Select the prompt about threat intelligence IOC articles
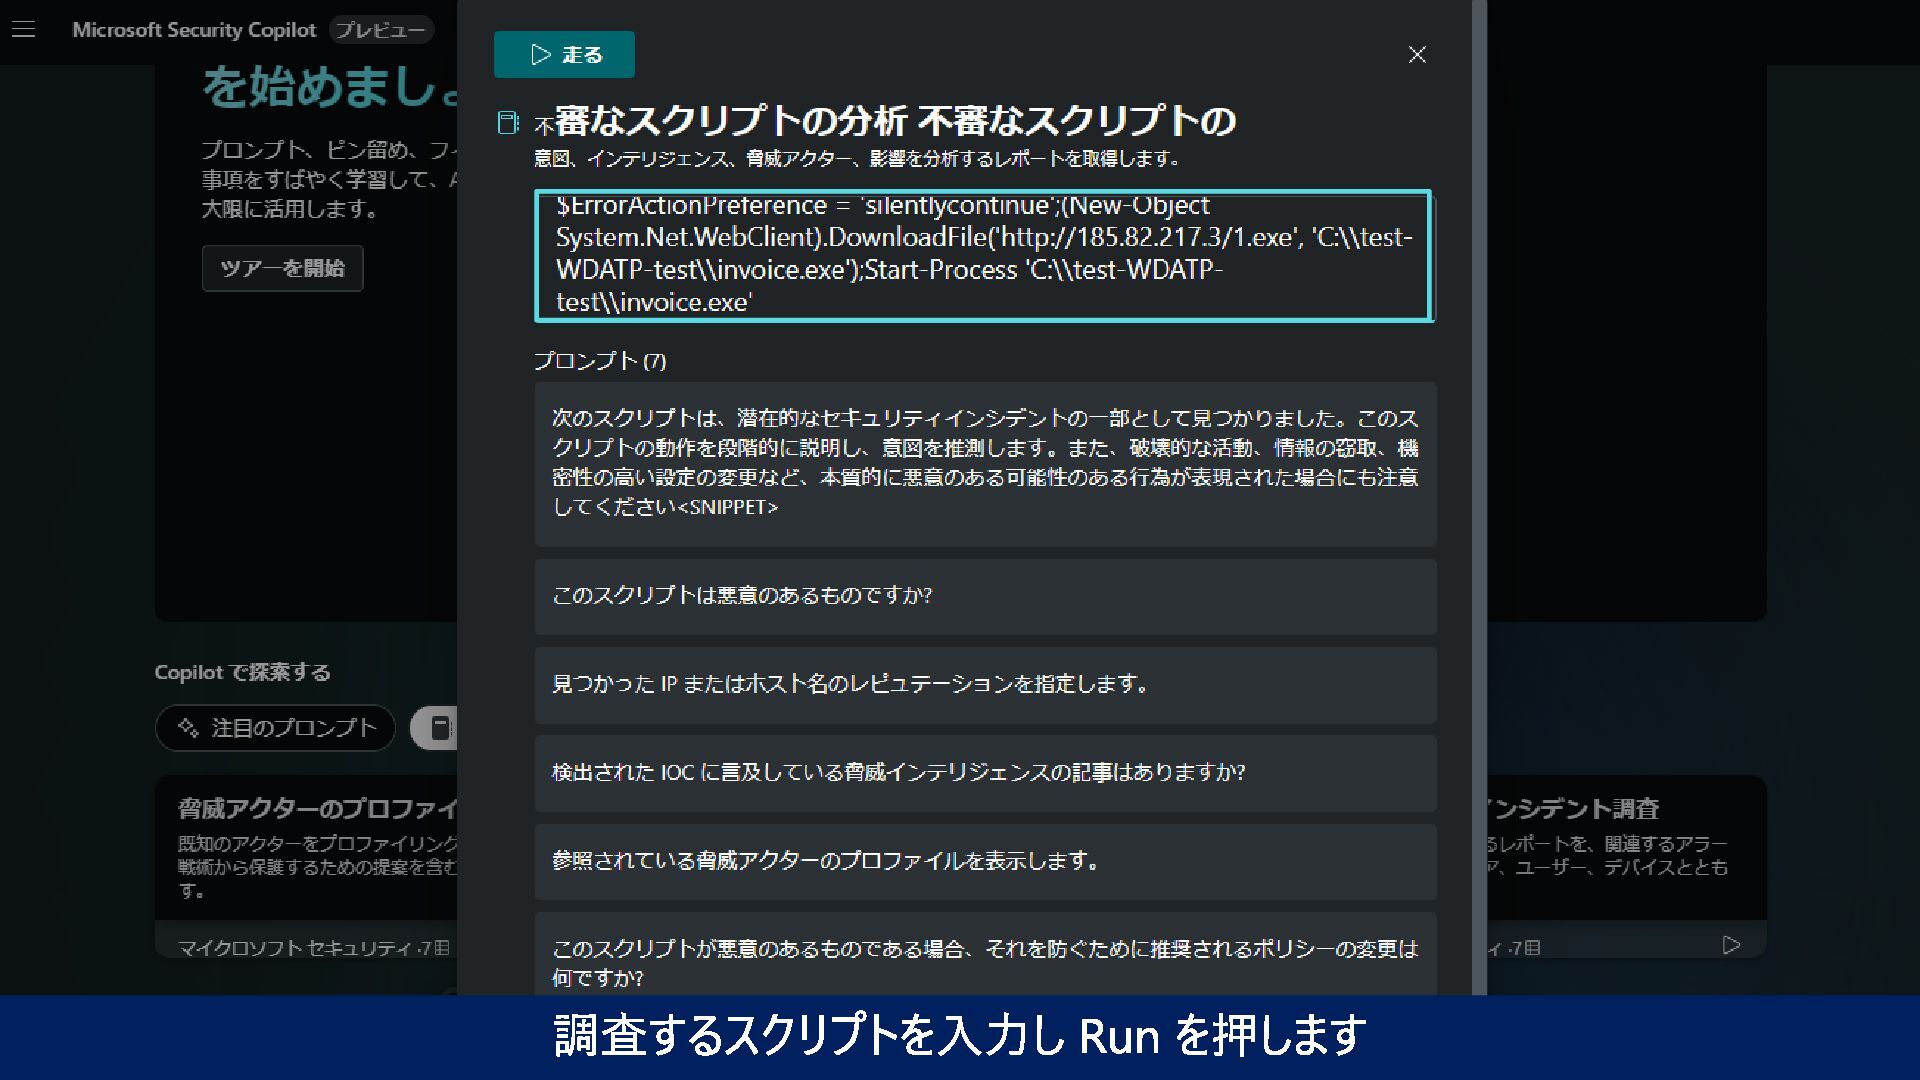The height and width of the screenshot is (1080, 1920). tap(985, 772)
